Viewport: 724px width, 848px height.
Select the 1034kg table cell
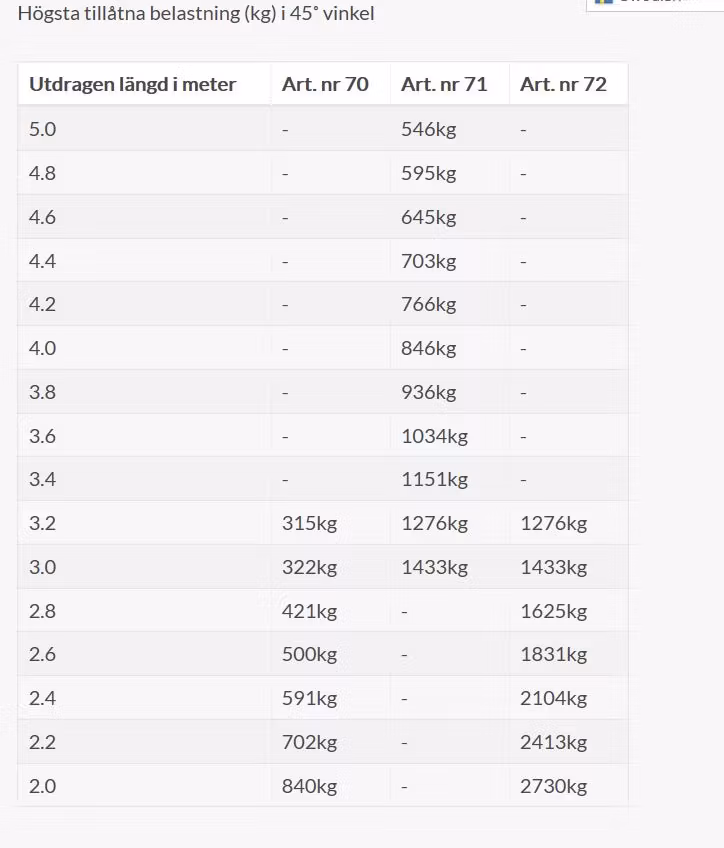[434, 436]
